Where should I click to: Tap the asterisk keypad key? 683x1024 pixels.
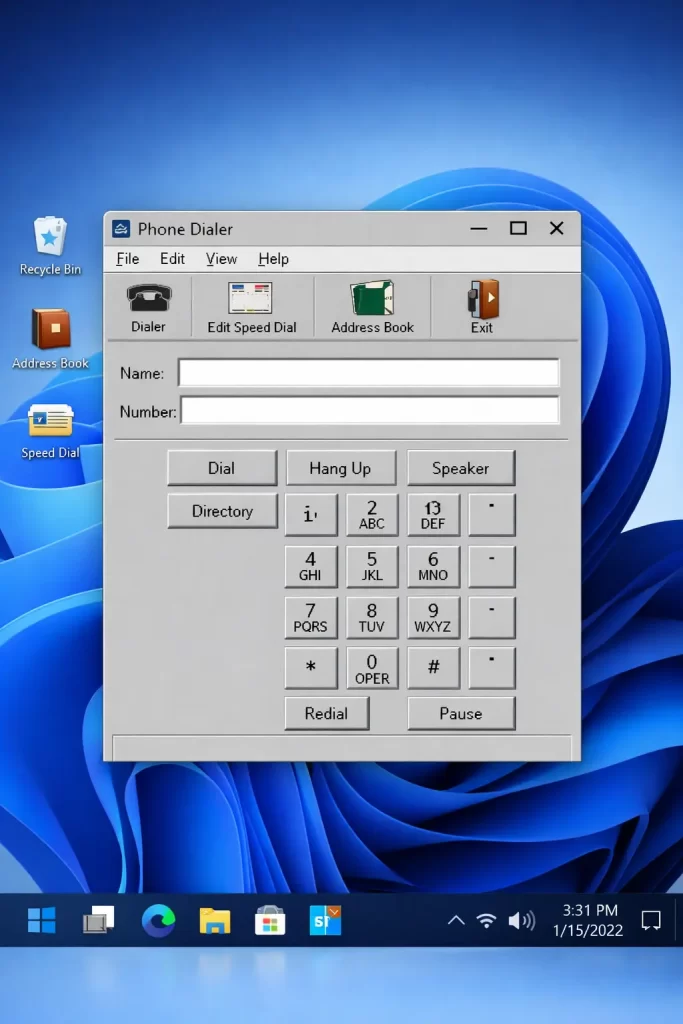click(311, 668)
